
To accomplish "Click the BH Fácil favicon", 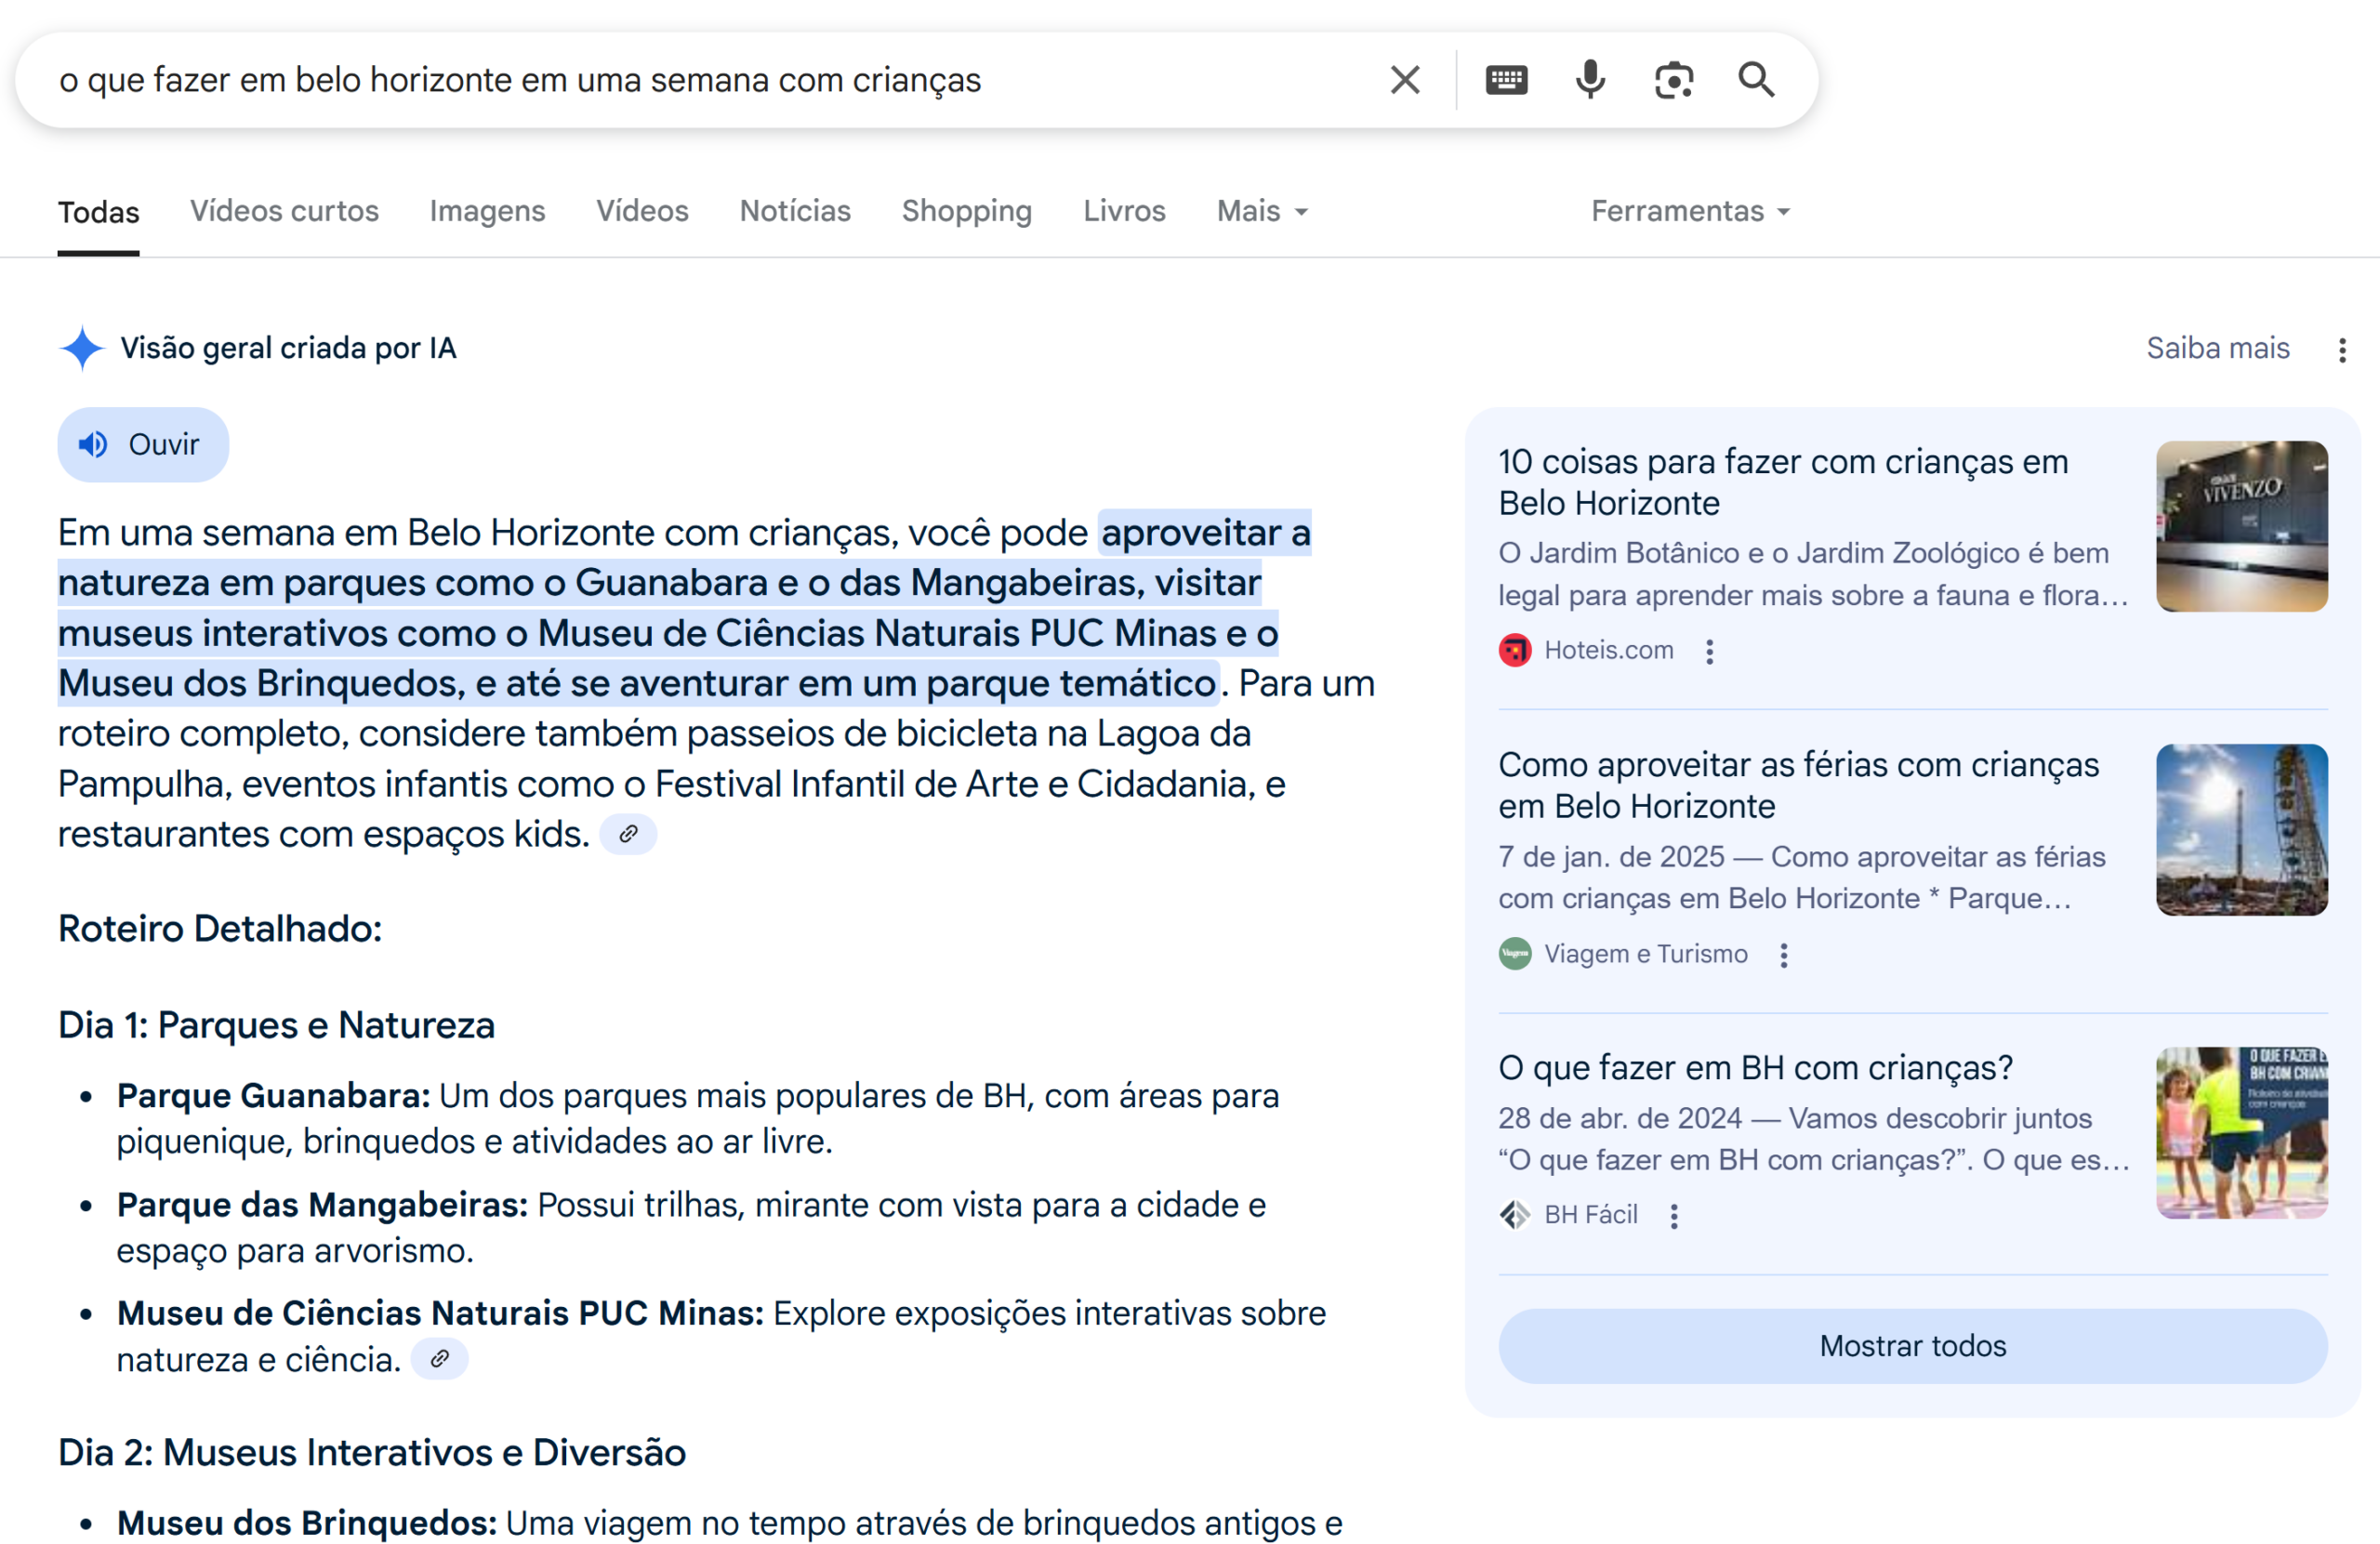I will [1515, 1215].
